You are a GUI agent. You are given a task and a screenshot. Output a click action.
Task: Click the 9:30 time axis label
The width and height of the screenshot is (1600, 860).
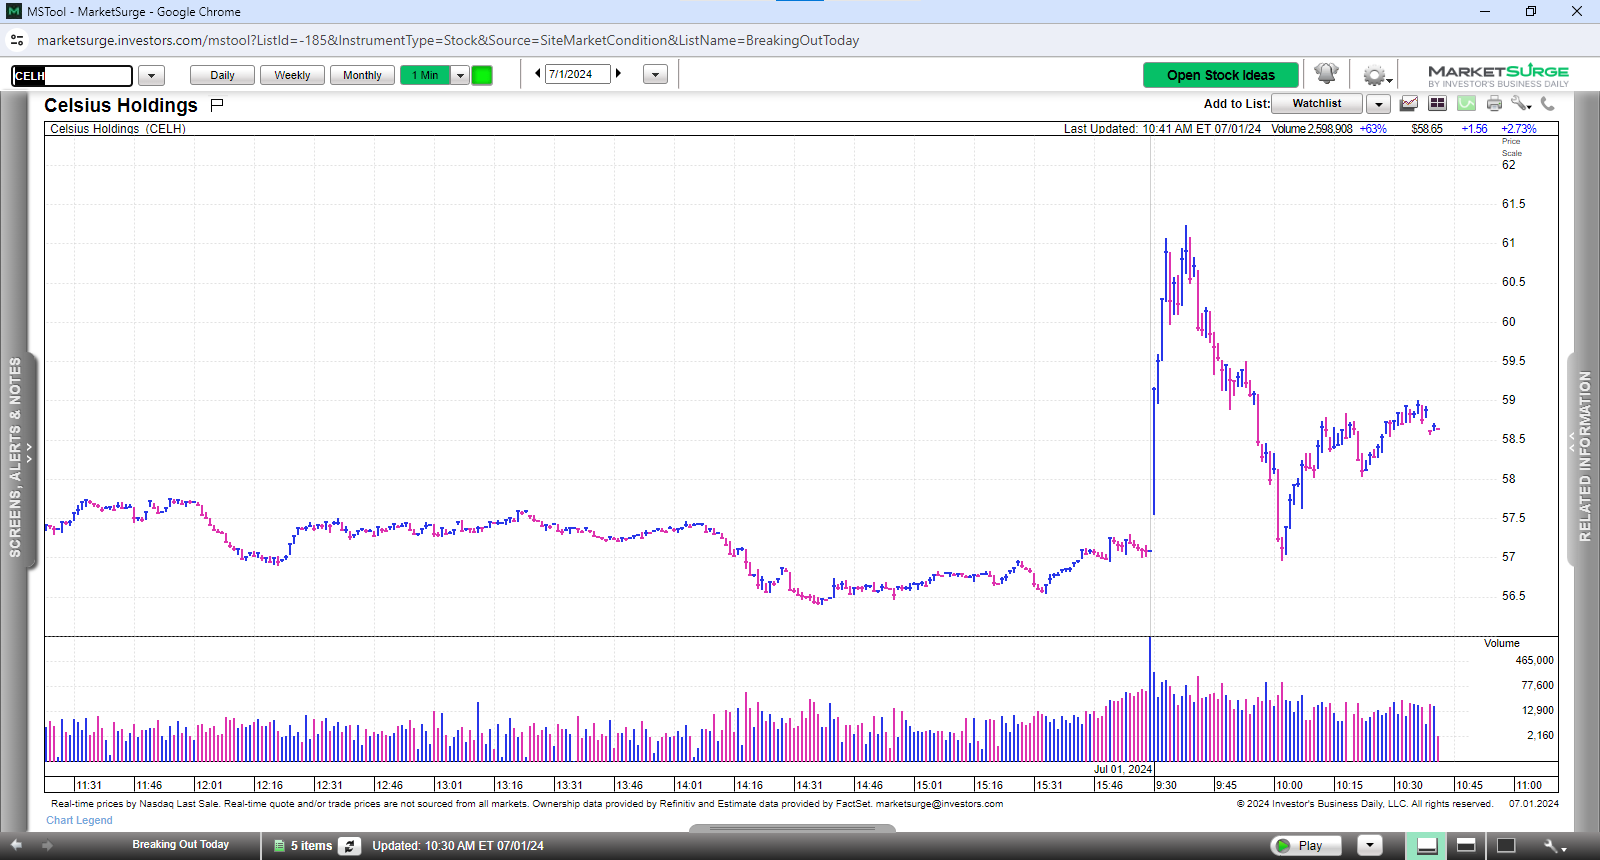(1166, 785)
